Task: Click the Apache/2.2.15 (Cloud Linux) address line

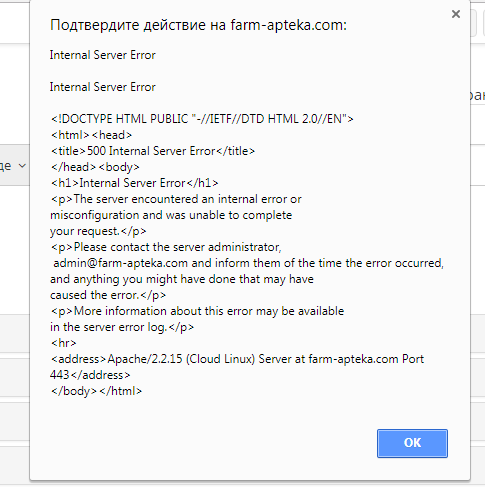Action: (x=237, y=359)
